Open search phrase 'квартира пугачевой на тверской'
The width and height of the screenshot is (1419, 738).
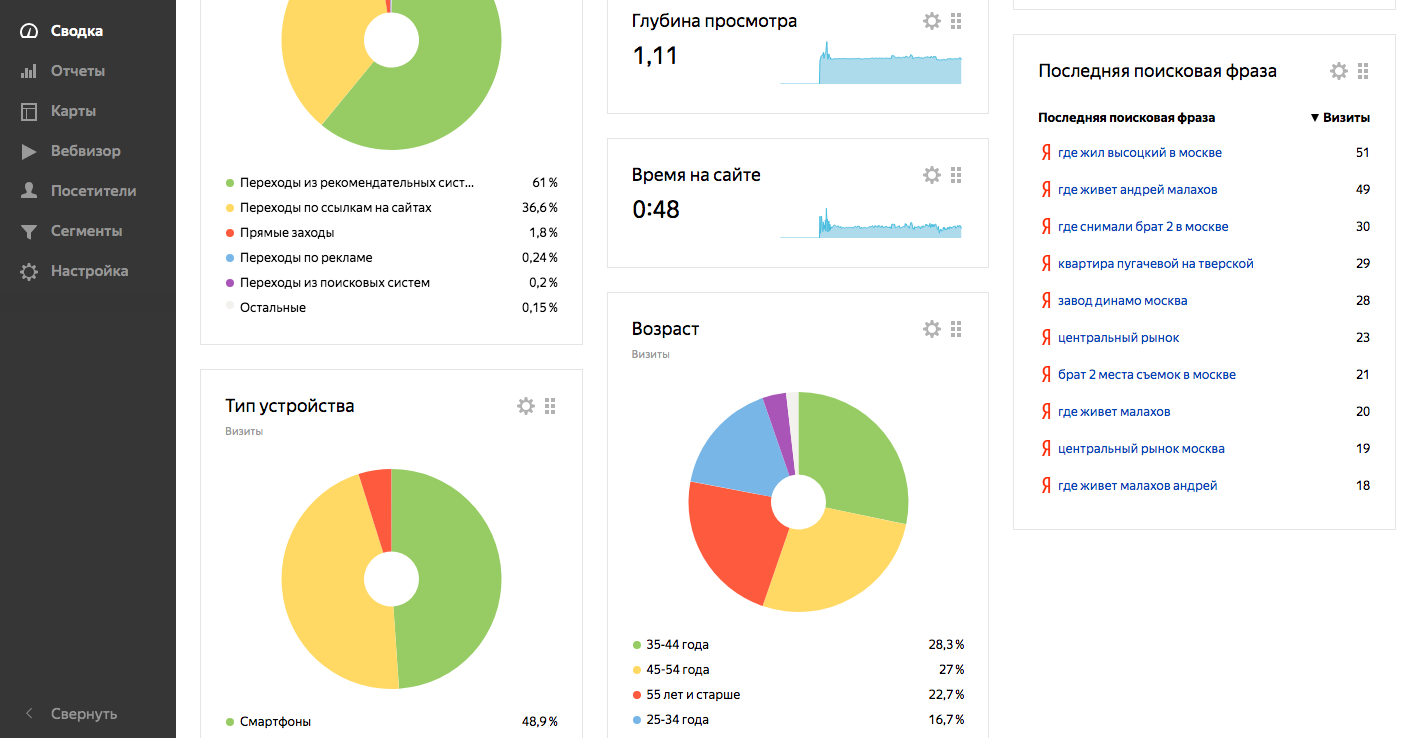(1156, 264)
